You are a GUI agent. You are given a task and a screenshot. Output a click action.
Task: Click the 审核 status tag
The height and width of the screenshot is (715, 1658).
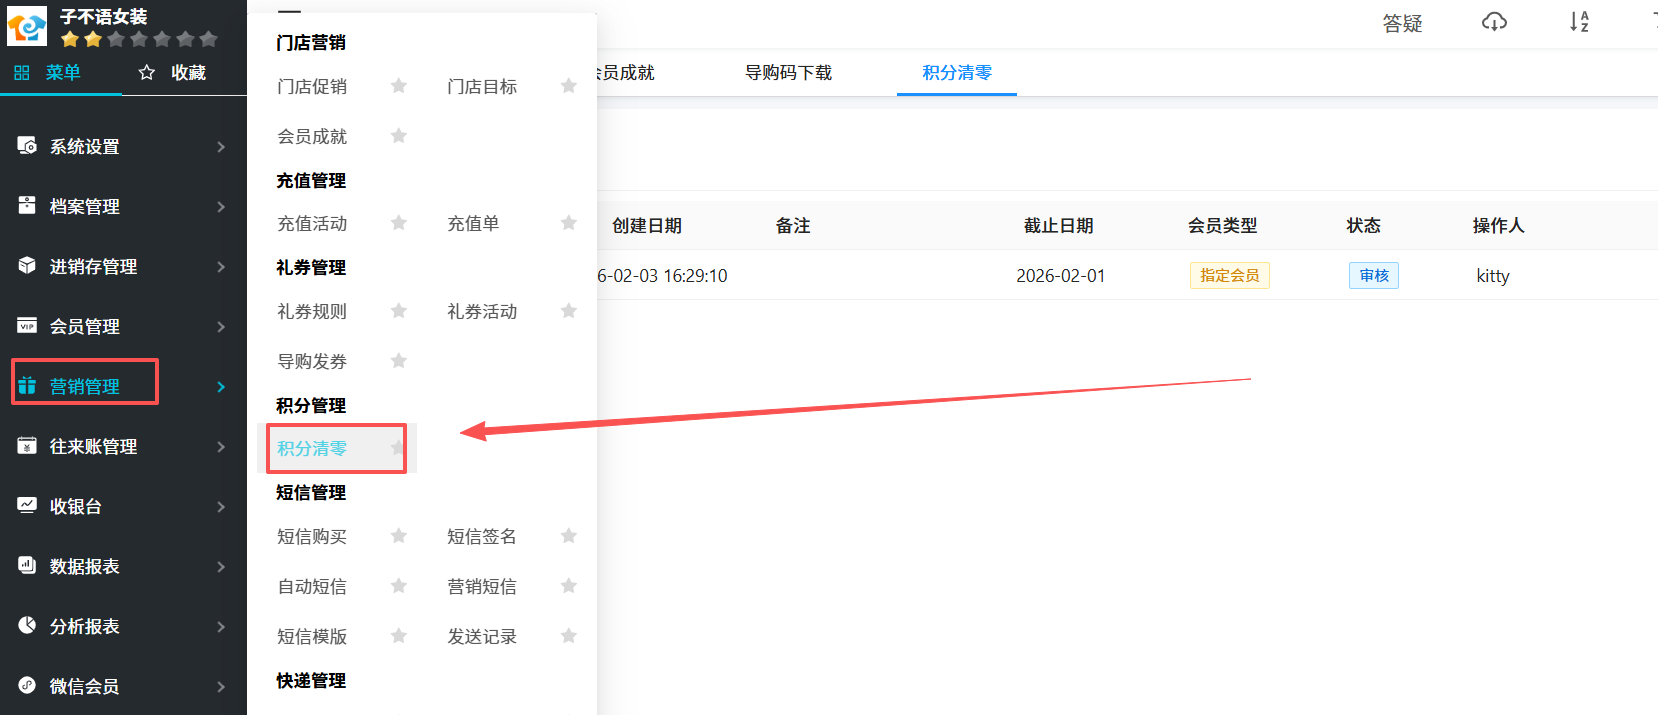[x=1374, y=276]
